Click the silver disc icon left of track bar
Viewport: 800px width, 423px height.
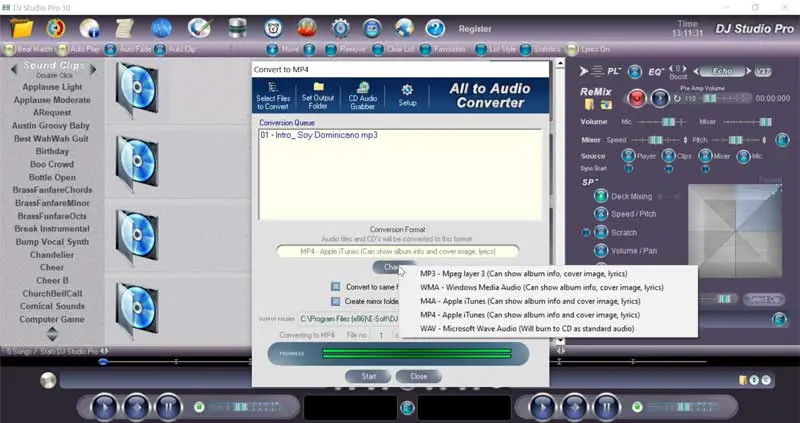(x=48, y=380)
